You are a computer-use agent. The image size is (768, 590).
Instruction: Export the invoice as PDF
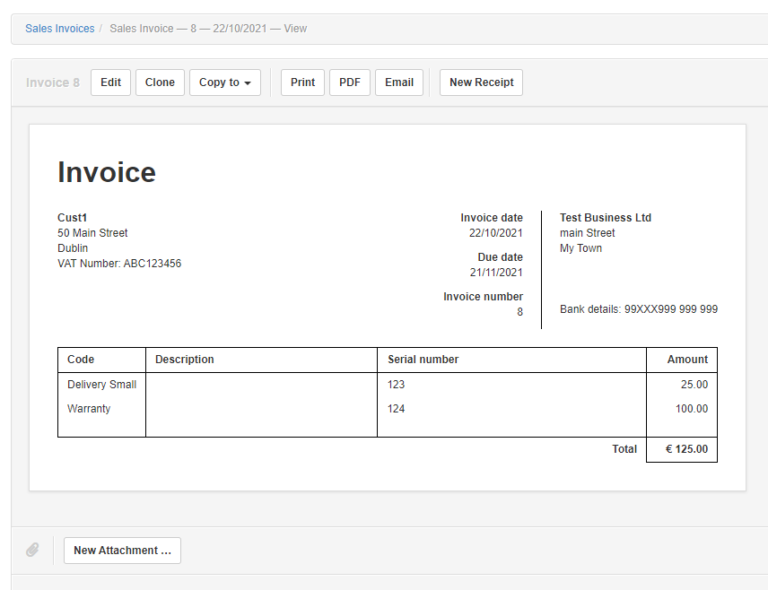(x=350, y=83)
